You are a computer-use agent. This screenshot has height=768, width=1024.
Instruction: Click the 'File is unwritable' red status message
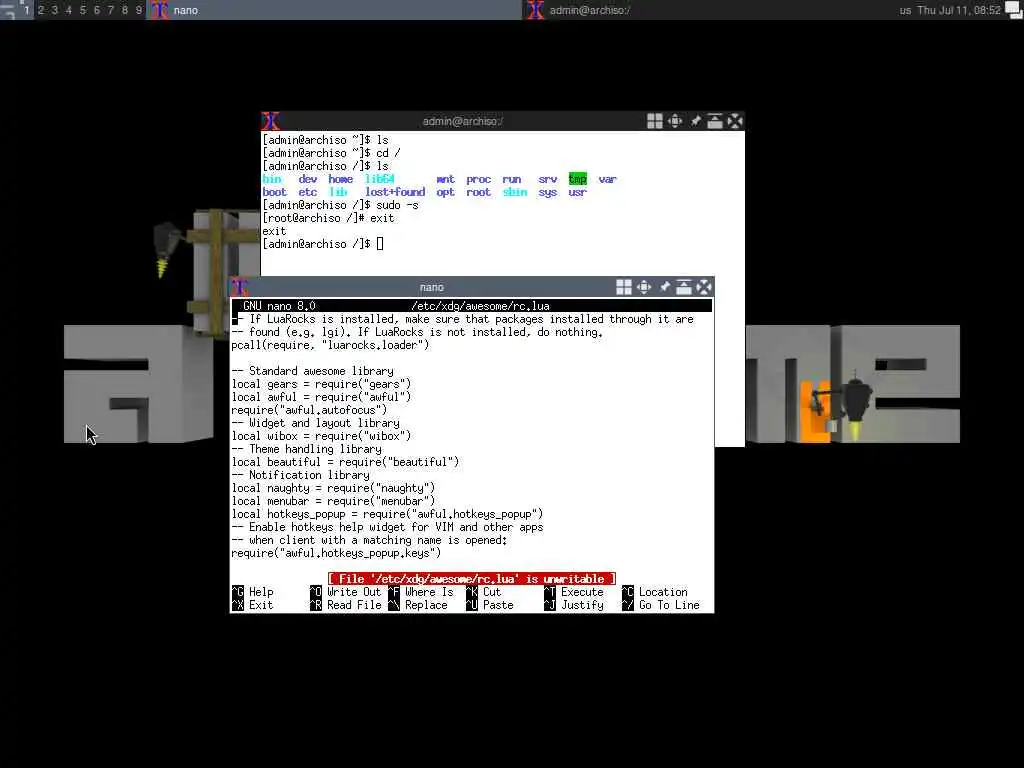(472, 579)
